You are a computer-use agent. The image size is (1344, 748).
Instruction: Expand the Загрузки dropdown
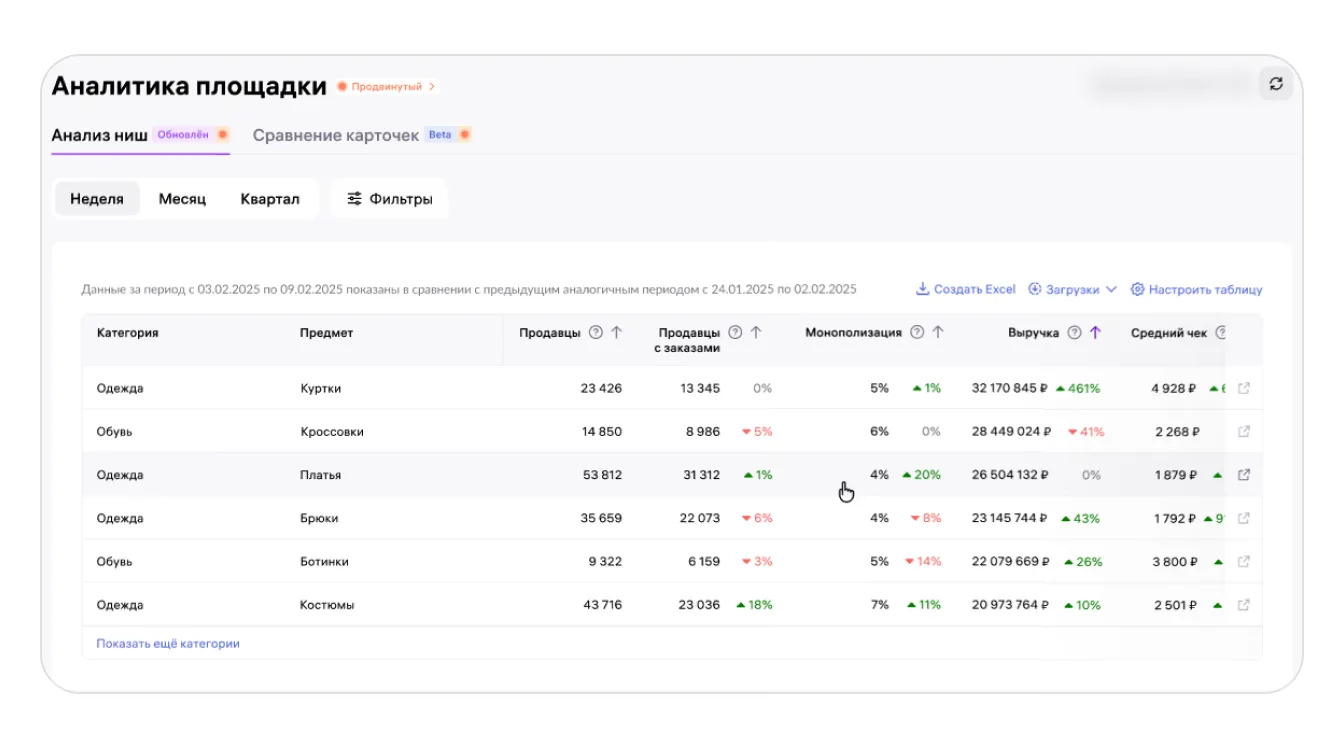point(1073,290)
